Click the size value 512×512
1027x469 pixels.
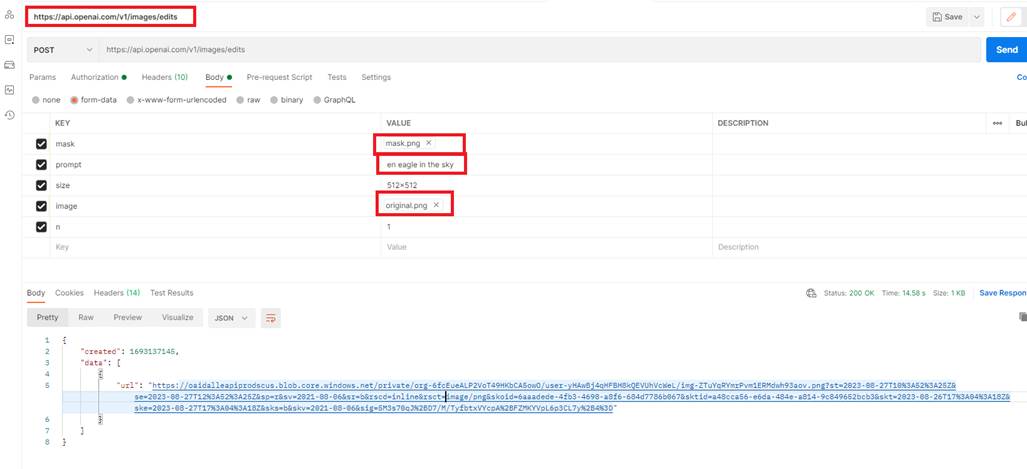tap(401, 185)
